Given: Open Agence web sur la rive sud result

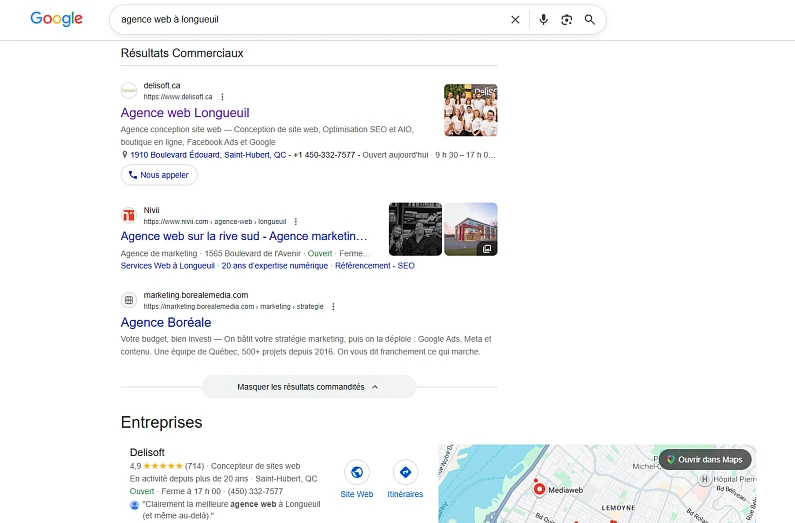Looking at the screenshot, I should (x=244, y=236).
